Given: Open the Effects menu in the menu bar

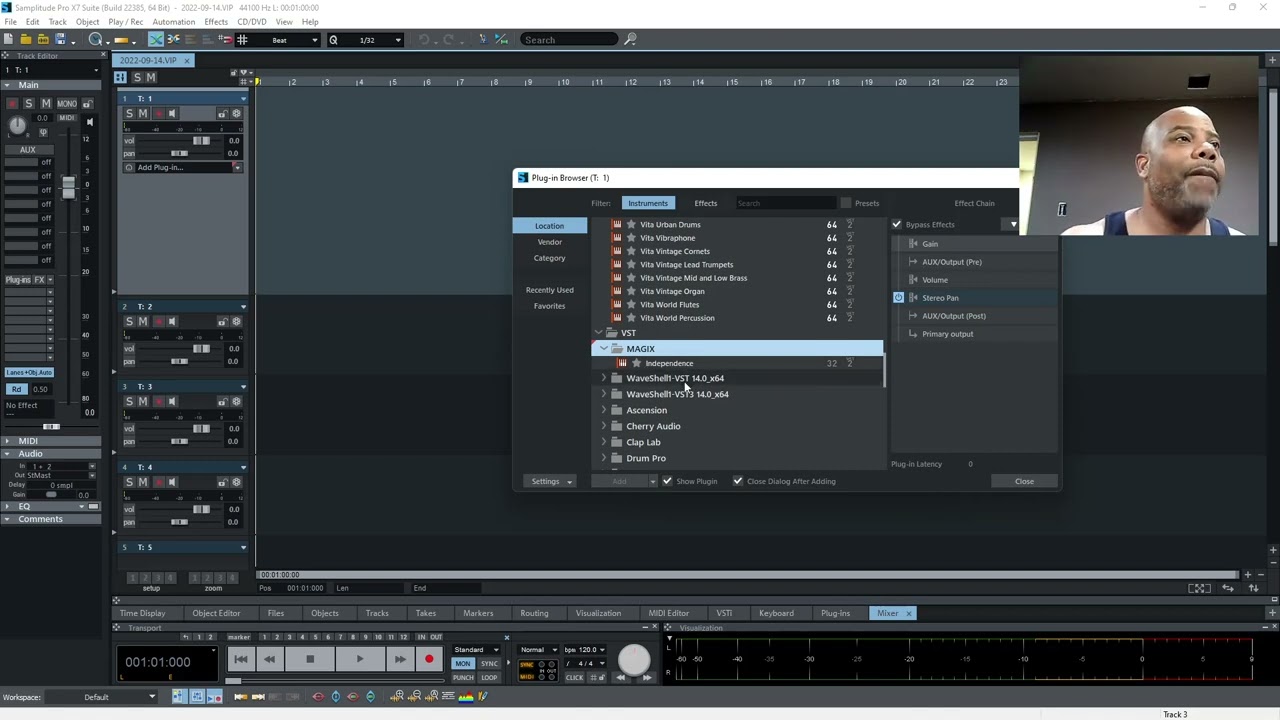Looking at the screenshot, I should [216, 22].
